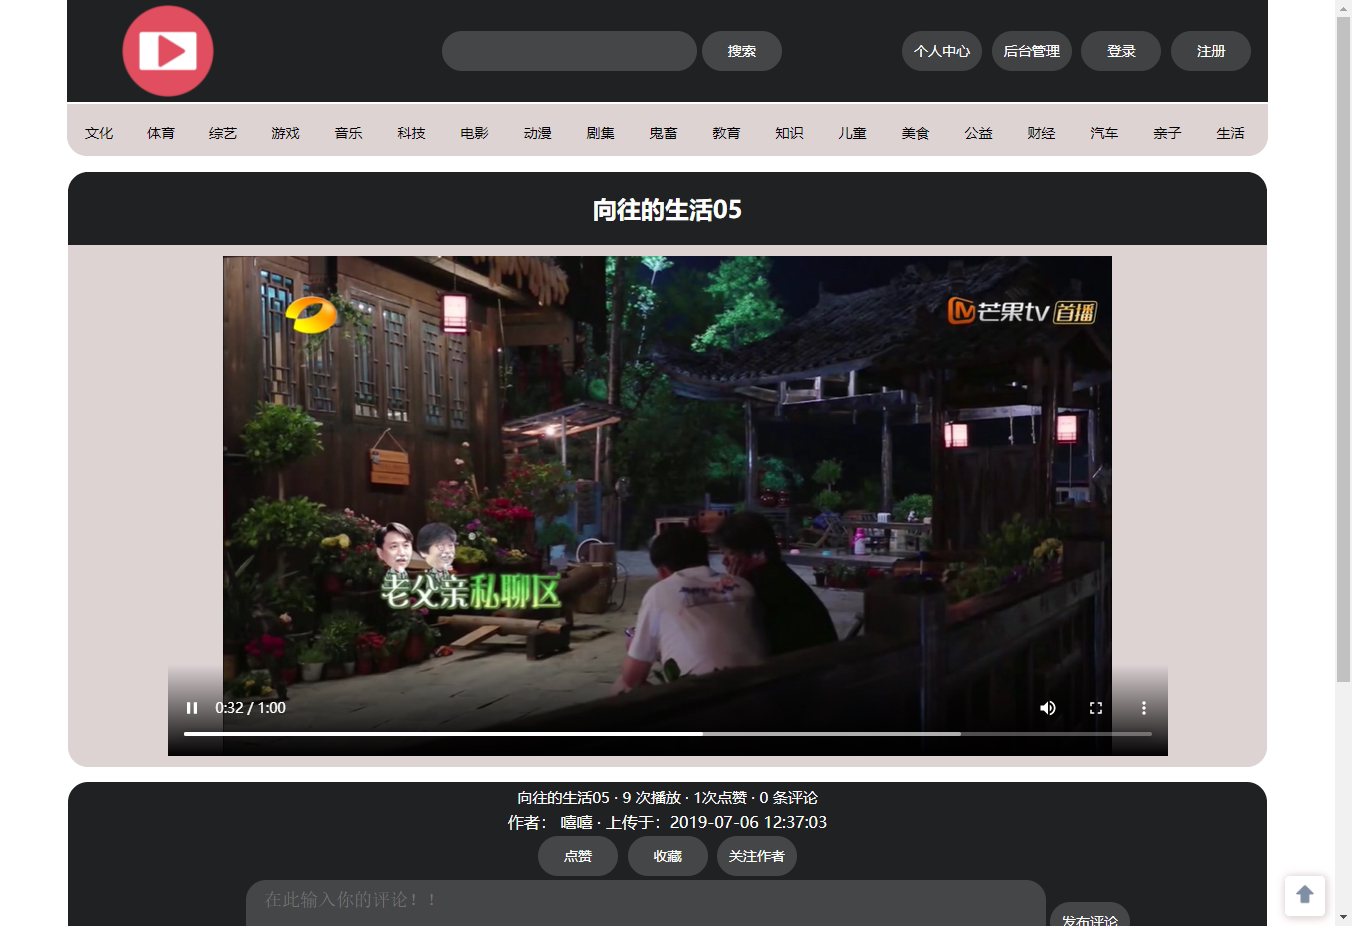Click the 收藏 favorite button
Screen dimensions: 1352x926
tap(668, 856)
